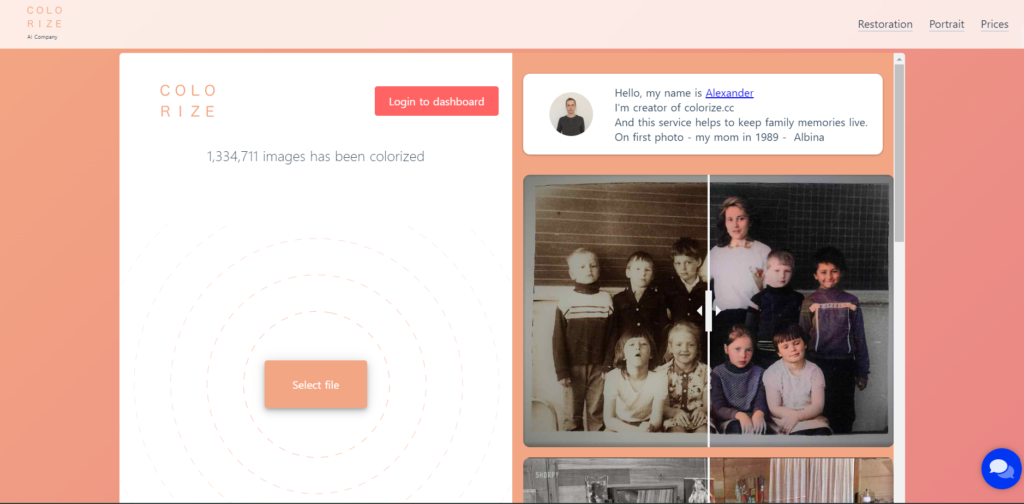Click the gallery's vertical scrollbar thumb
Image resolution: width=1024 pixels, height=504 pixels.
pos(899,150)
